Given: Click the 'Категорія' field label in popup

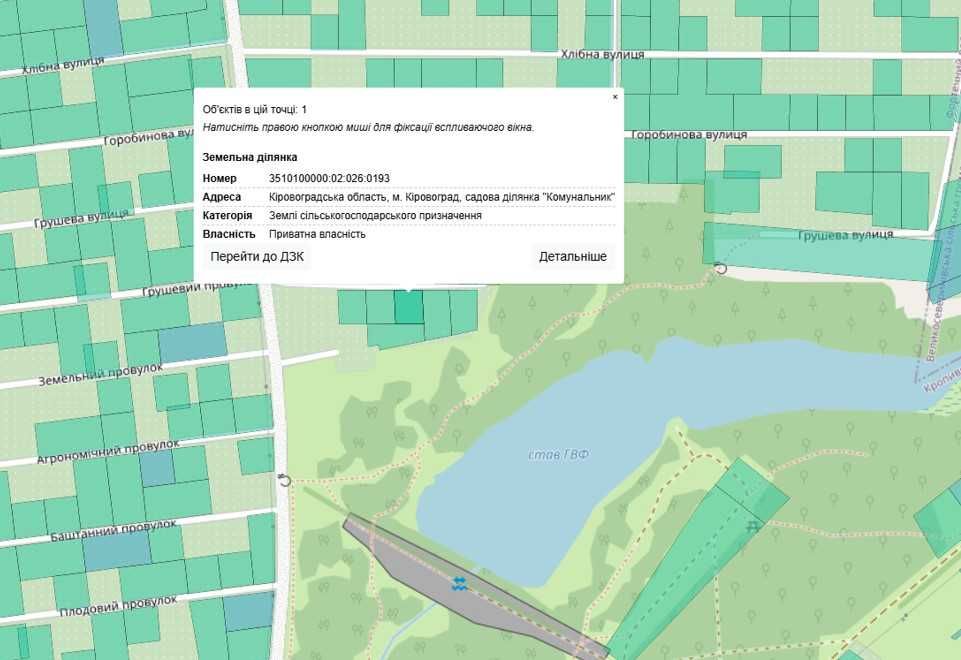Looking at the screenshot, I should coord(227,216).
